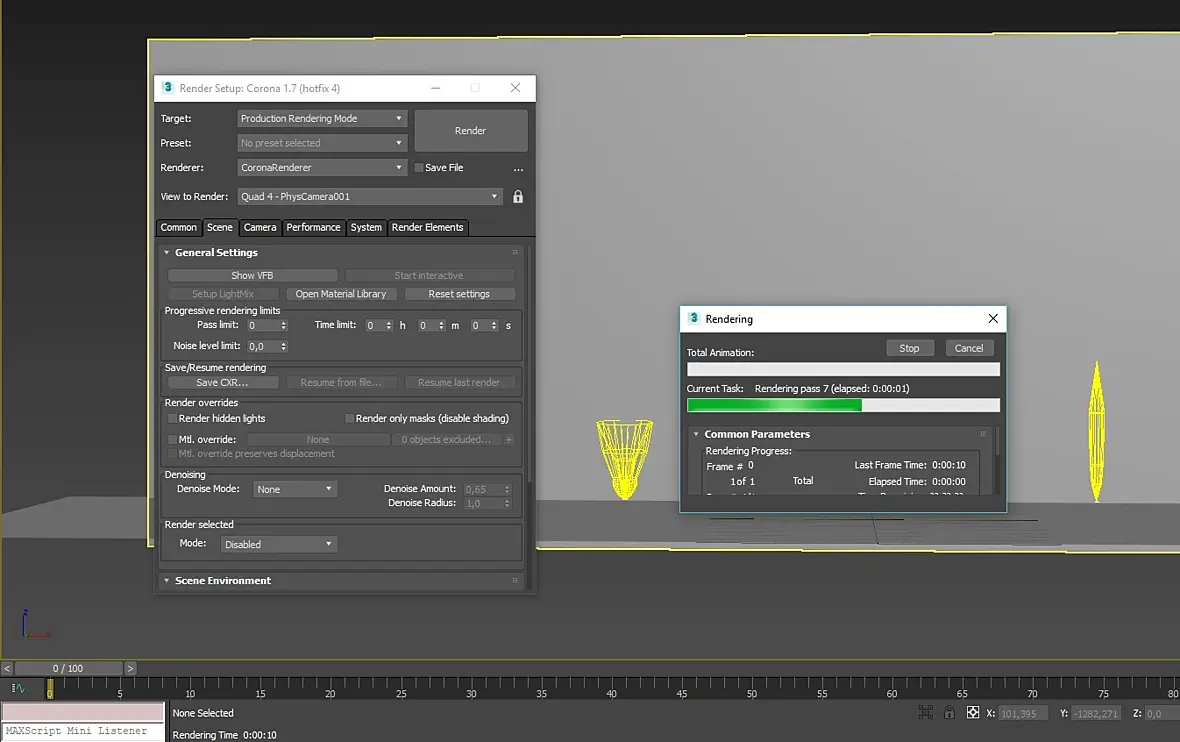Click the 3ds Max logo in the Render Setup title bar
The image size is (1180, 742).
(x=167, y=87)
